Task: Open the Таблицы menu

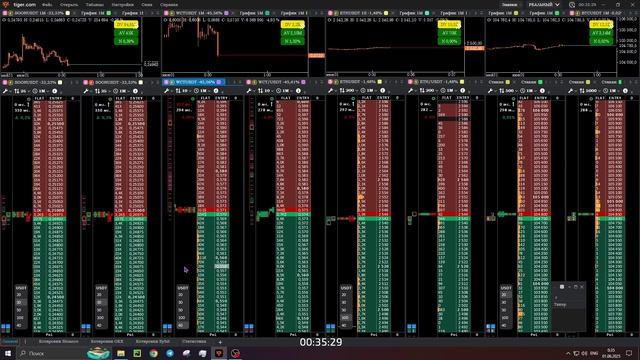Action: [94, 5]
